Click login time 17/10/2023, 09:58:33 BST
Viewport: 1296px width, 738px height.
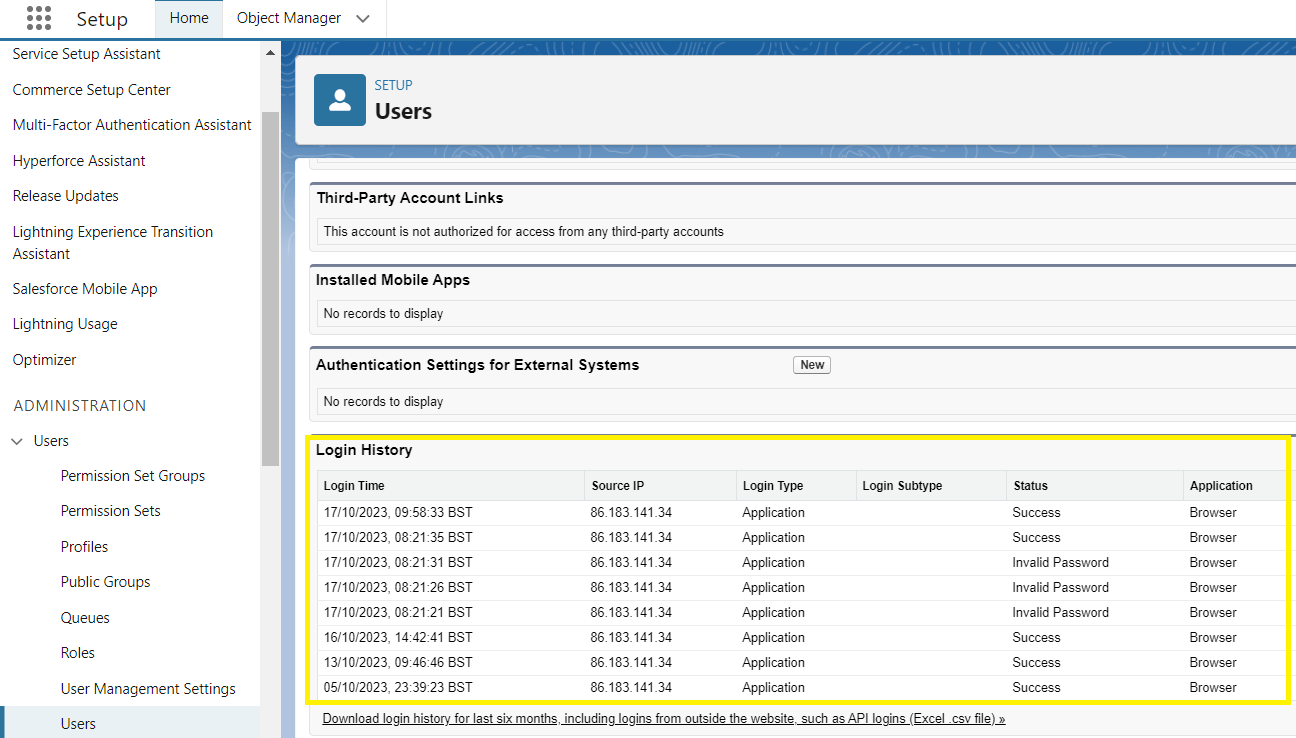coord(398,513)
